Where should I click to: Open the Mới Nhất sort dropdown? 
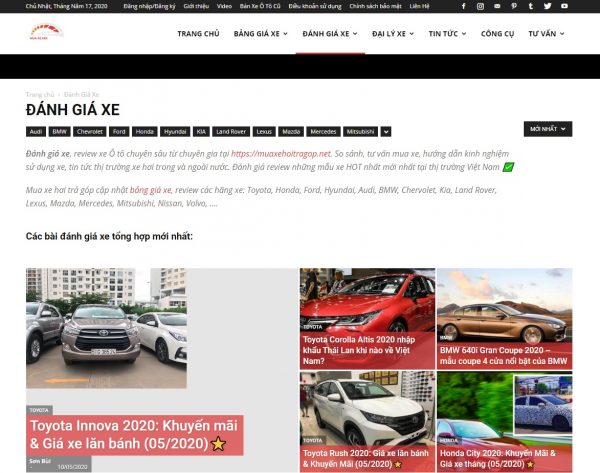tap(548, 129)
